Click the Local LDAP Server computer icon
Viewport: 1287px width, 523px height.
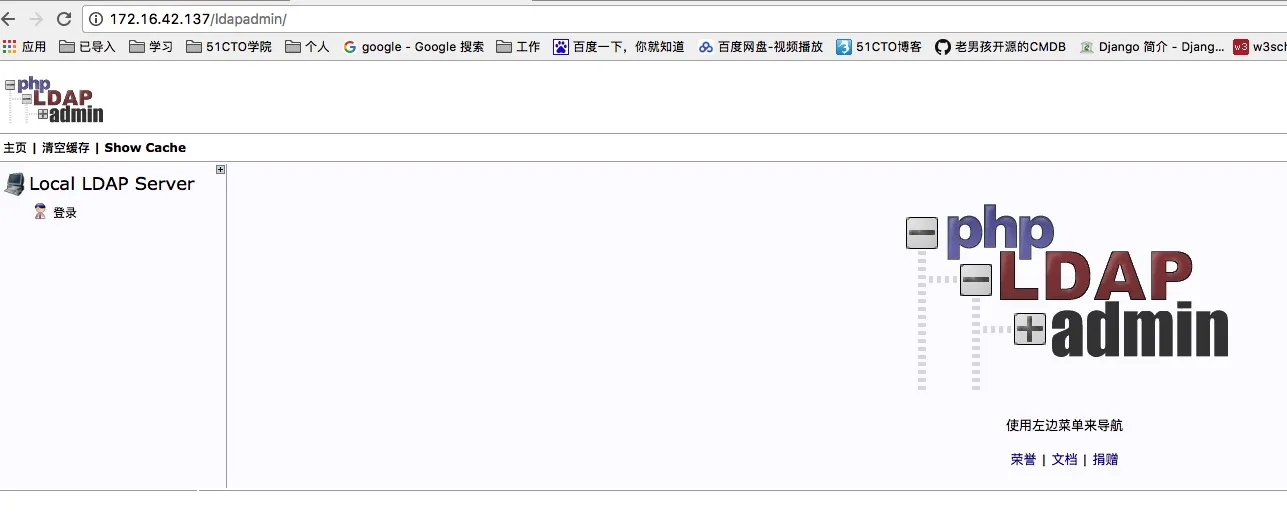click(14, 184)
